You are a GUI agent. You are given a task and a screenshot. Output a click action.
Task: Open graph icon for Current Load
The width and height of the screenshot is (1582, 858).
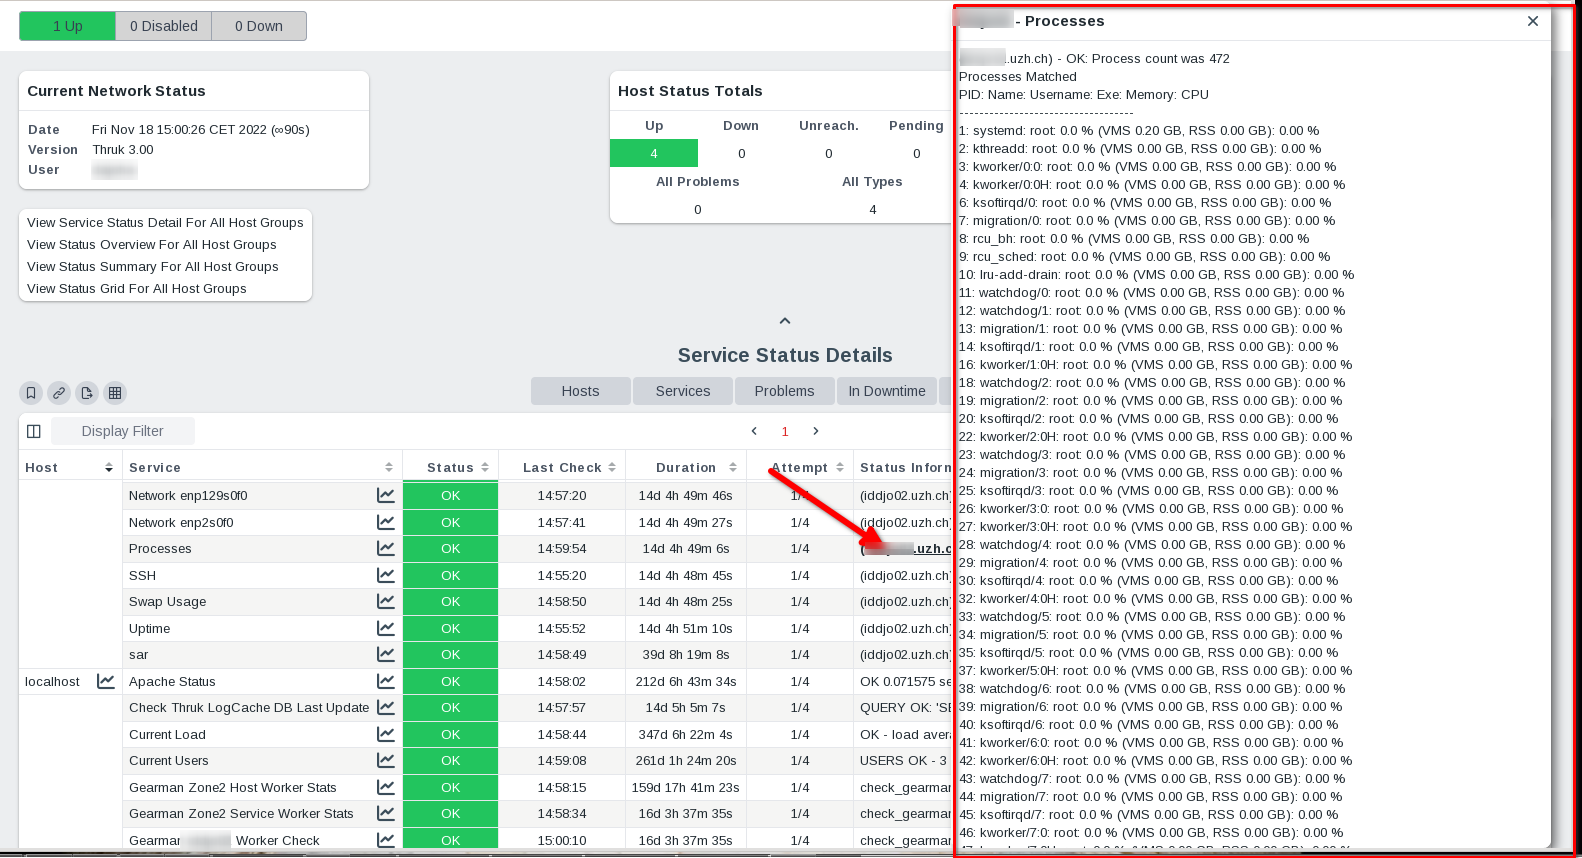(385, 734)
